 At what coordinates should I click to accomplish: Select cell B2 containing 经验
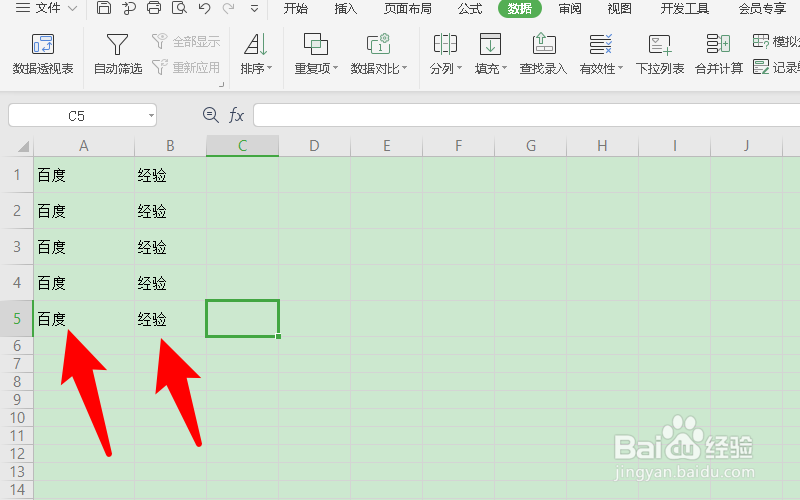pyautogui.click(x=170, y=211)
